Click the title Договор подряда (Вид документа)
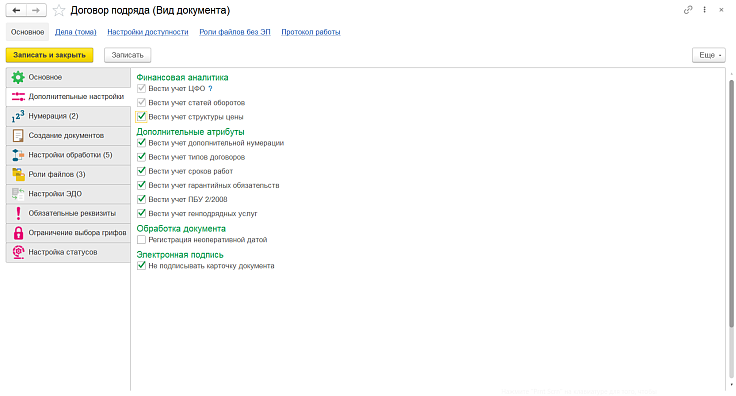Viewport: 736px width, 396px height. tap(150, 10)
